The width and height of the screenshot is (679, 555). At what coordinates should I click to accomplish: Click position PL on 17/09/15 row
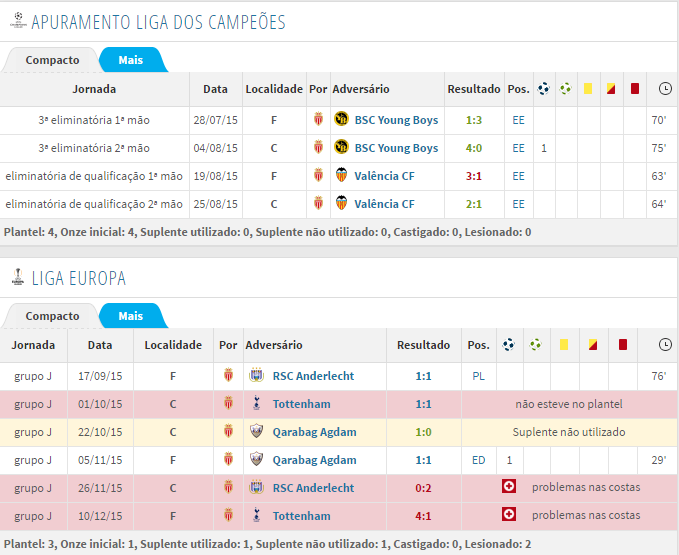click(479, 376)
